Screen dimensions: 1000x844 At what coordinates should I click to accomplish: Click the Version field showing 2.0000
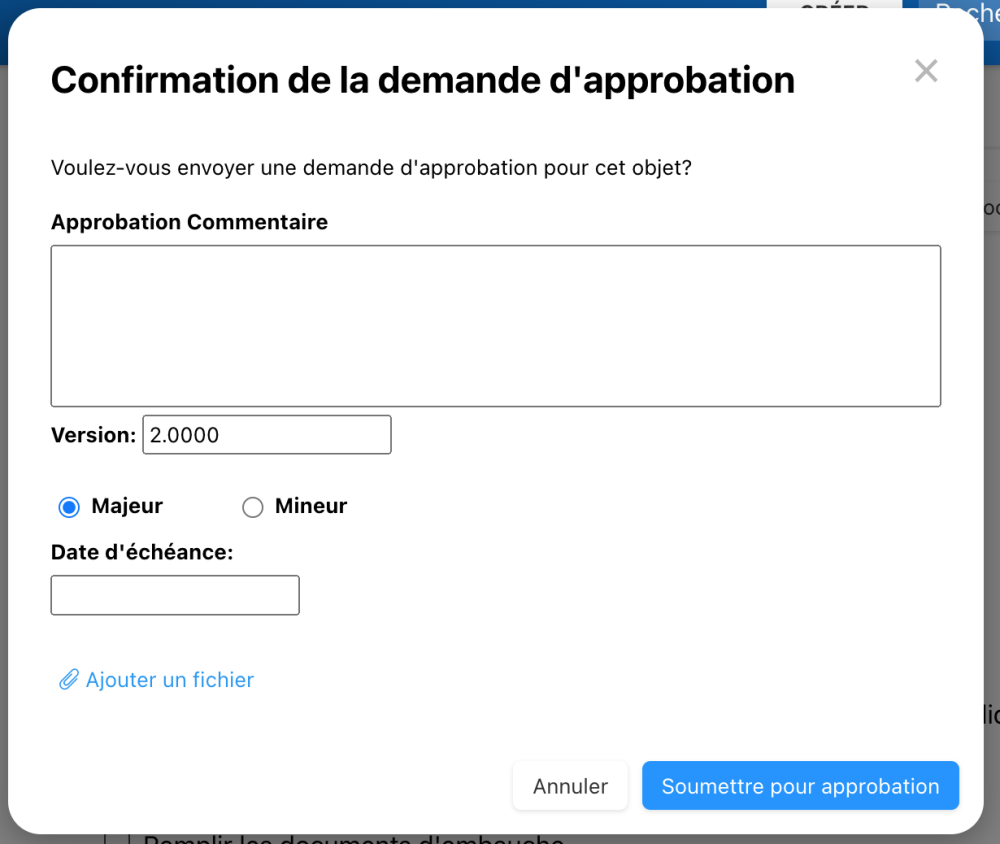point(267,435)
